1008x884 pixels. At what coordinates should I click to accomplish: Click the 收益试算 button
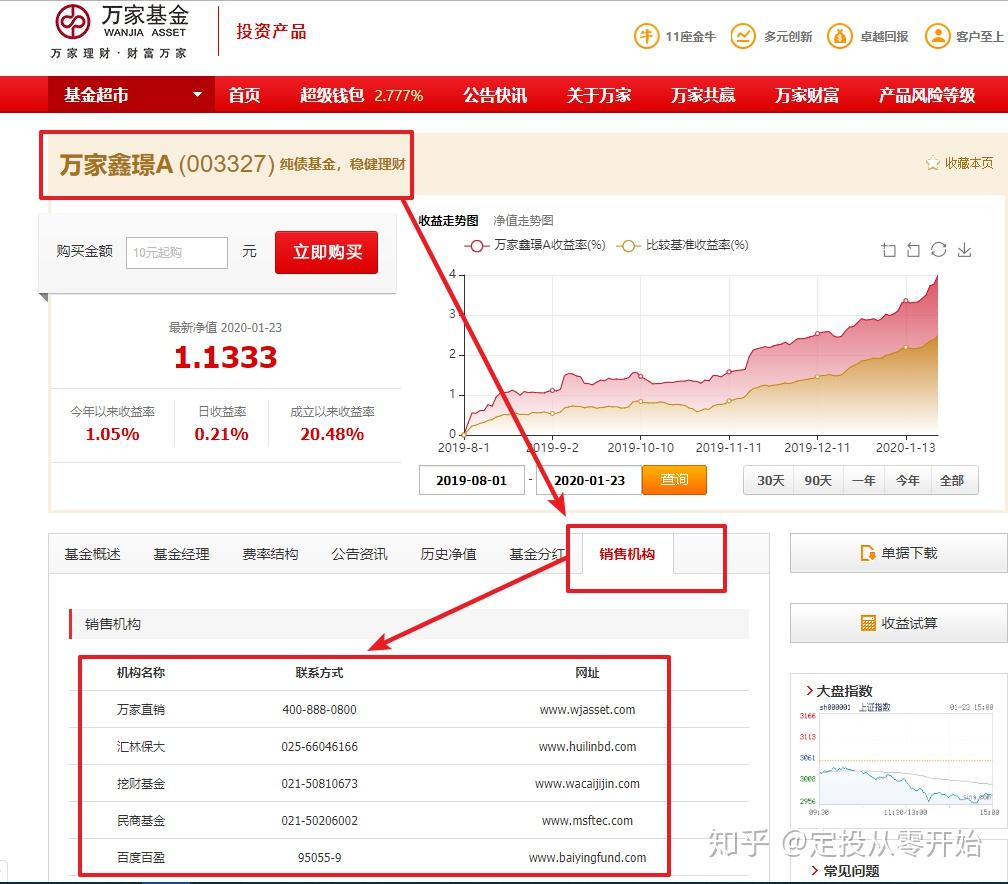pos(899,623)
